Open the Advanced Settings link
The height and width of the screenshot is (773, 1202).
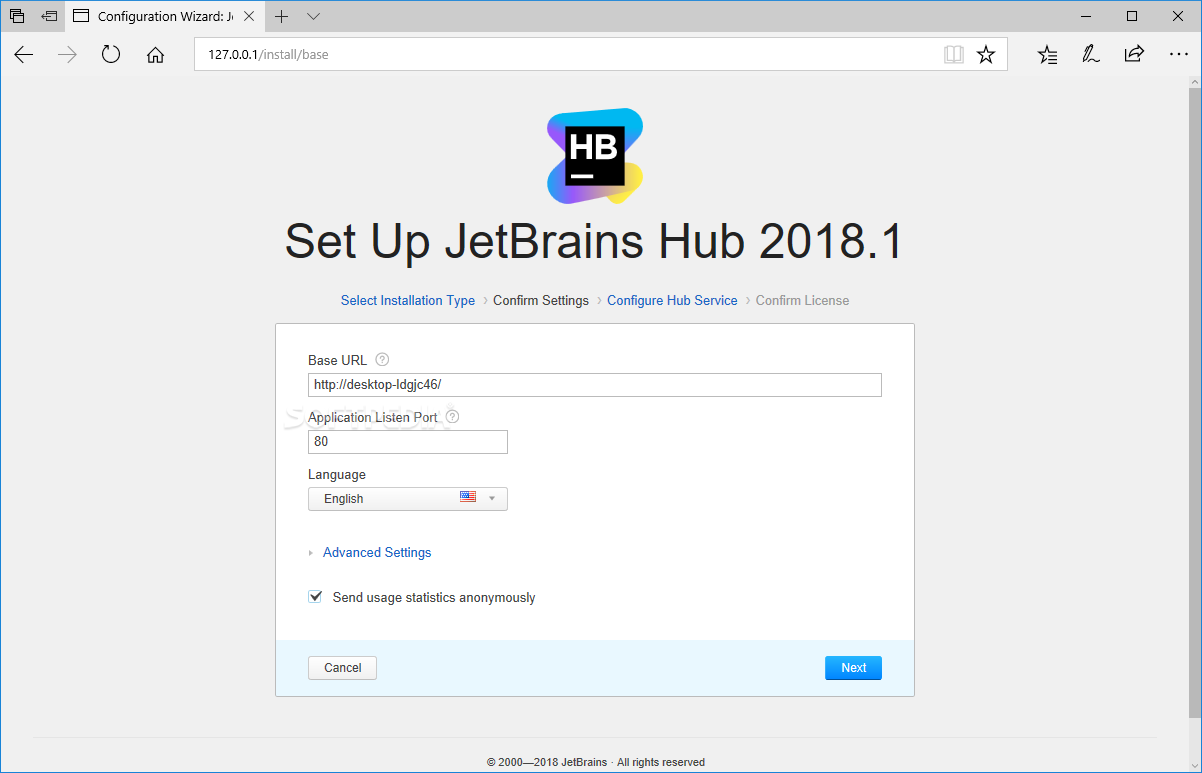(377, 552)
